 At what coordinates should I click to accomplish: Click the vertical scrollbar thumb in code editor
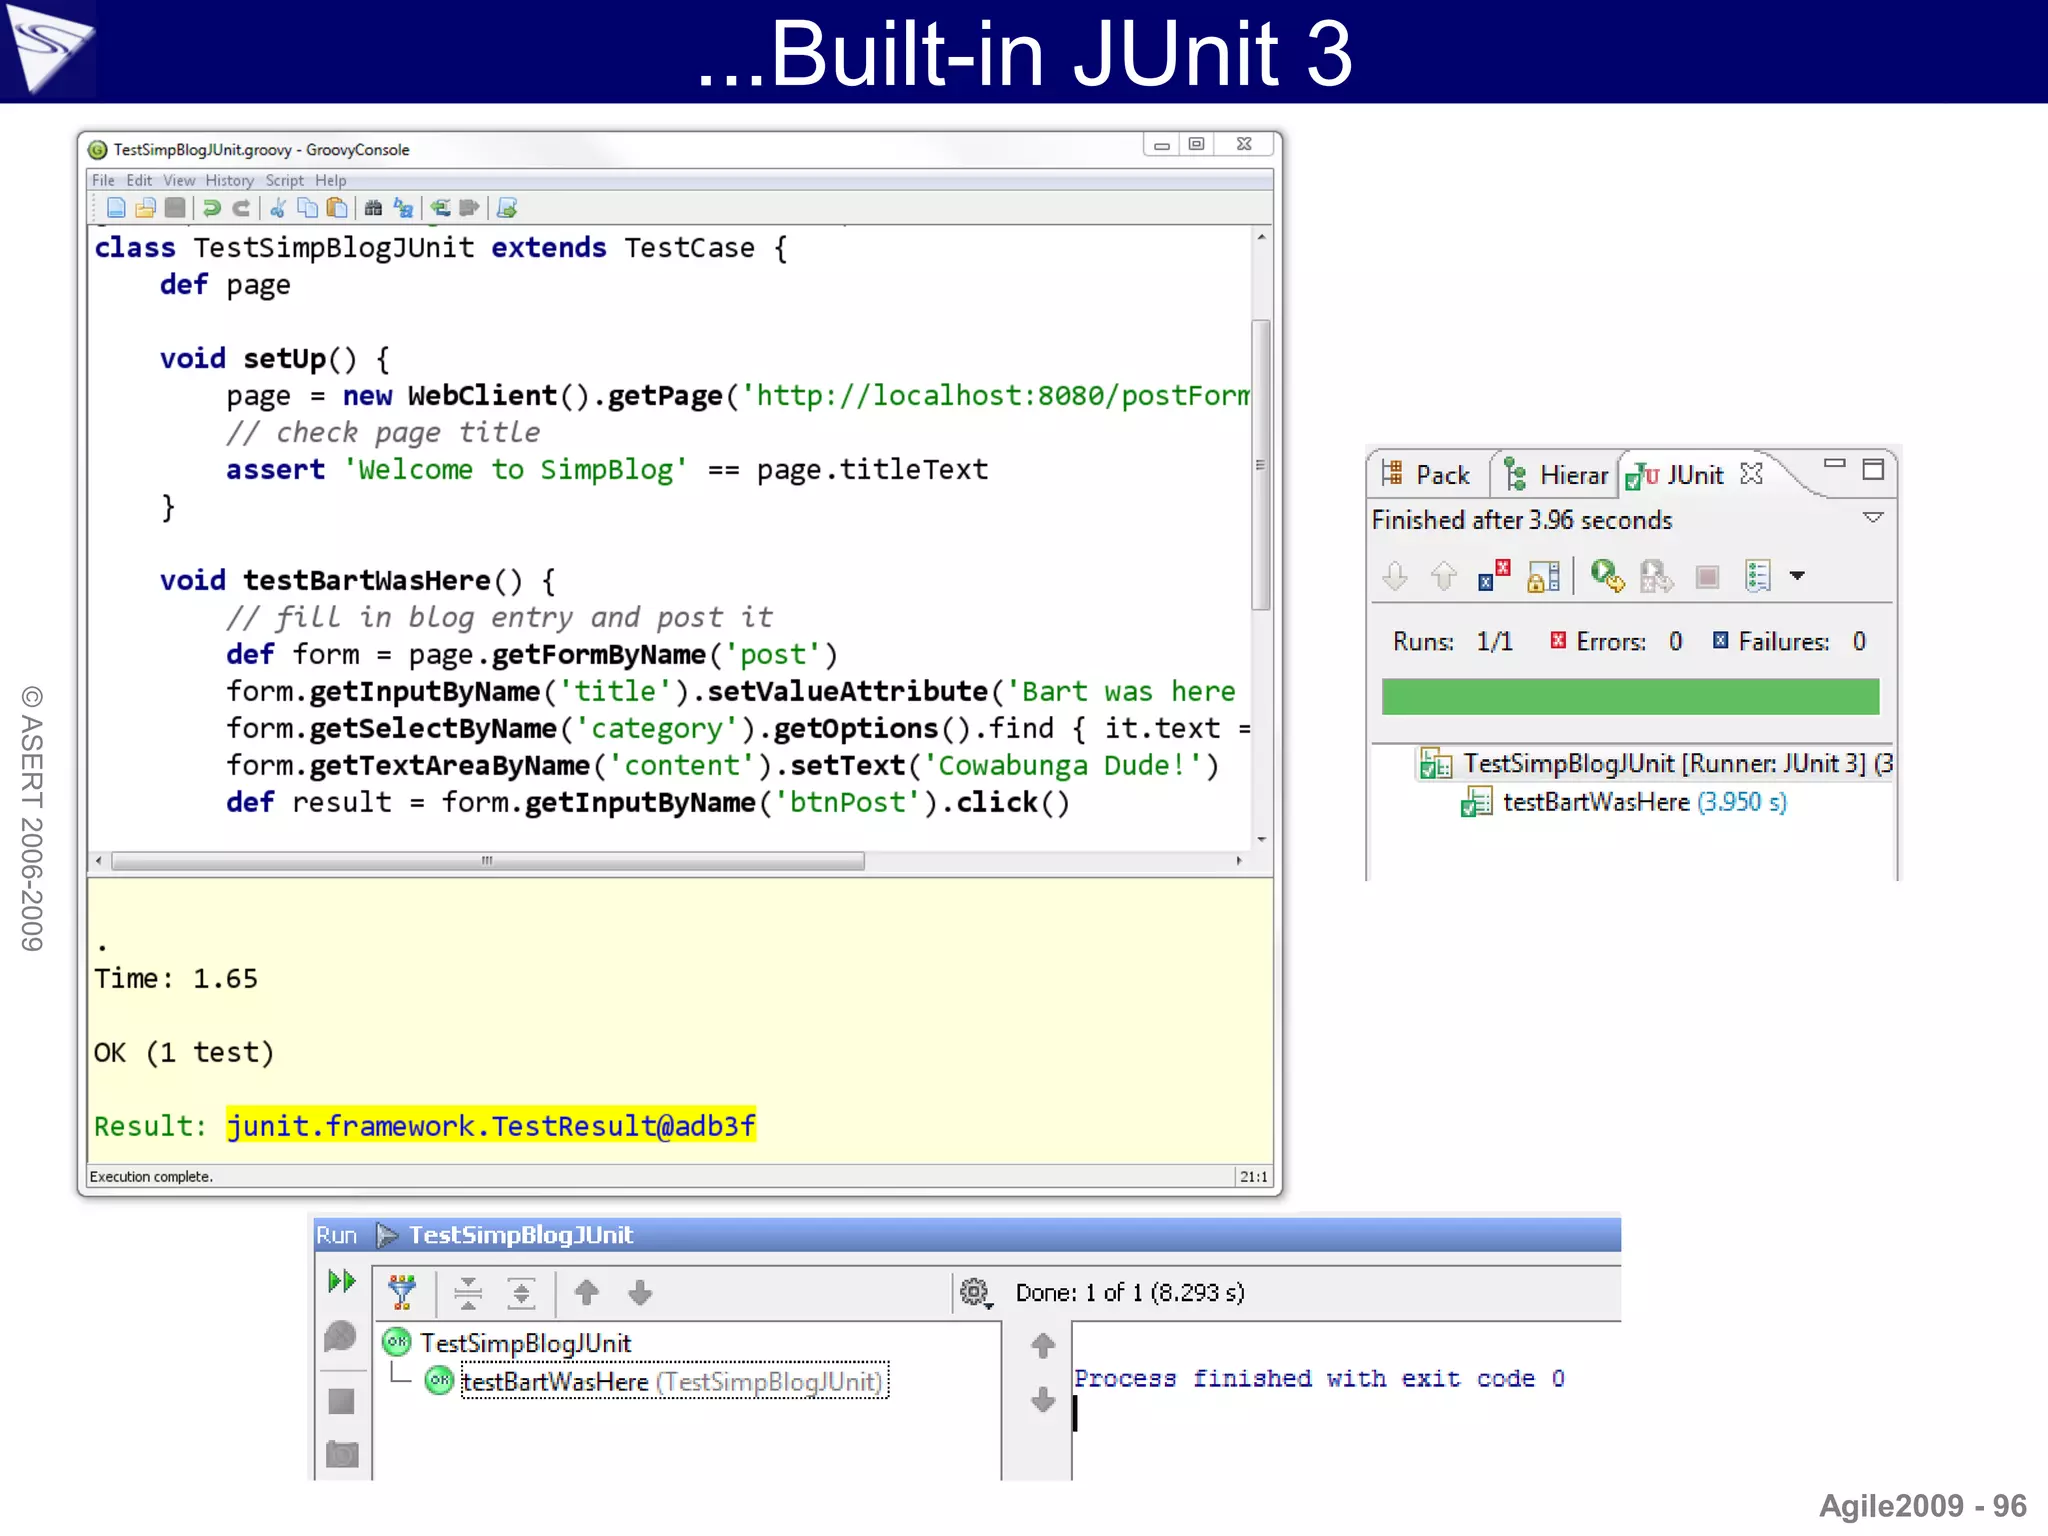pos(1261,465)
